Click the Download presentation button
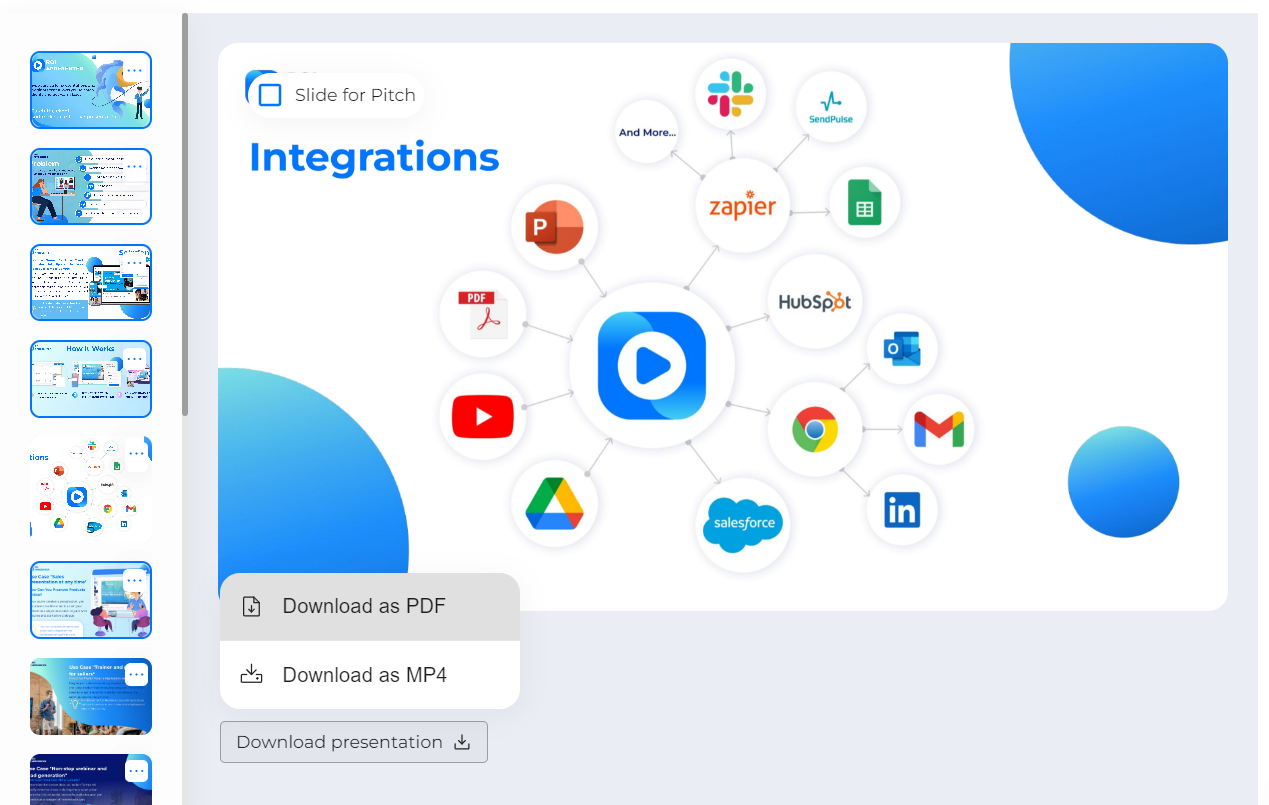Image resolution: width=1269 pixels, height=805 pixels. click(354, 742)
